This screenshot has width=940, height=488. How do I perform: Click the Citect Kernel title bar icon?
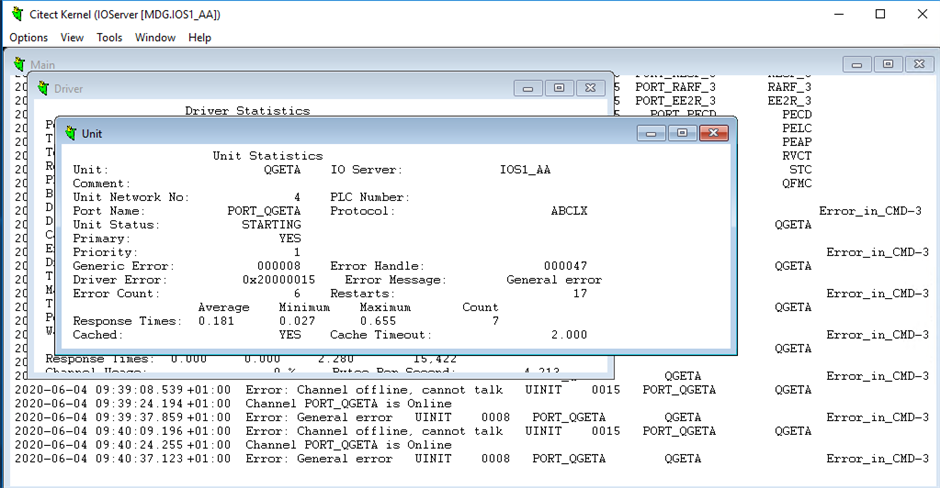coord(17,14)
